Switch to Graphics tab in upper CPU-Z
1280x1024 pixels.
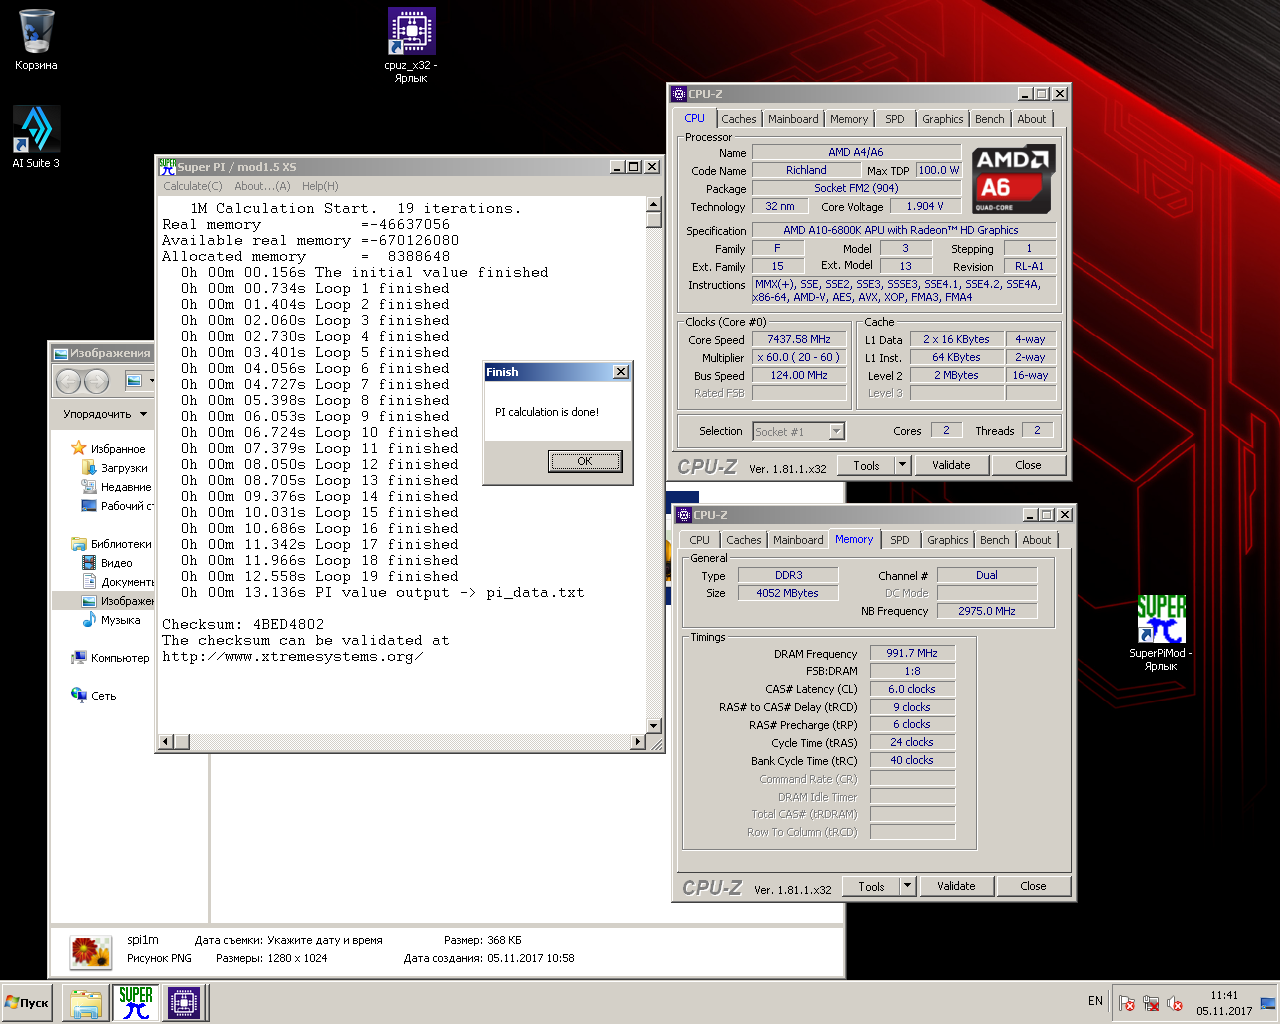(943, 119)
